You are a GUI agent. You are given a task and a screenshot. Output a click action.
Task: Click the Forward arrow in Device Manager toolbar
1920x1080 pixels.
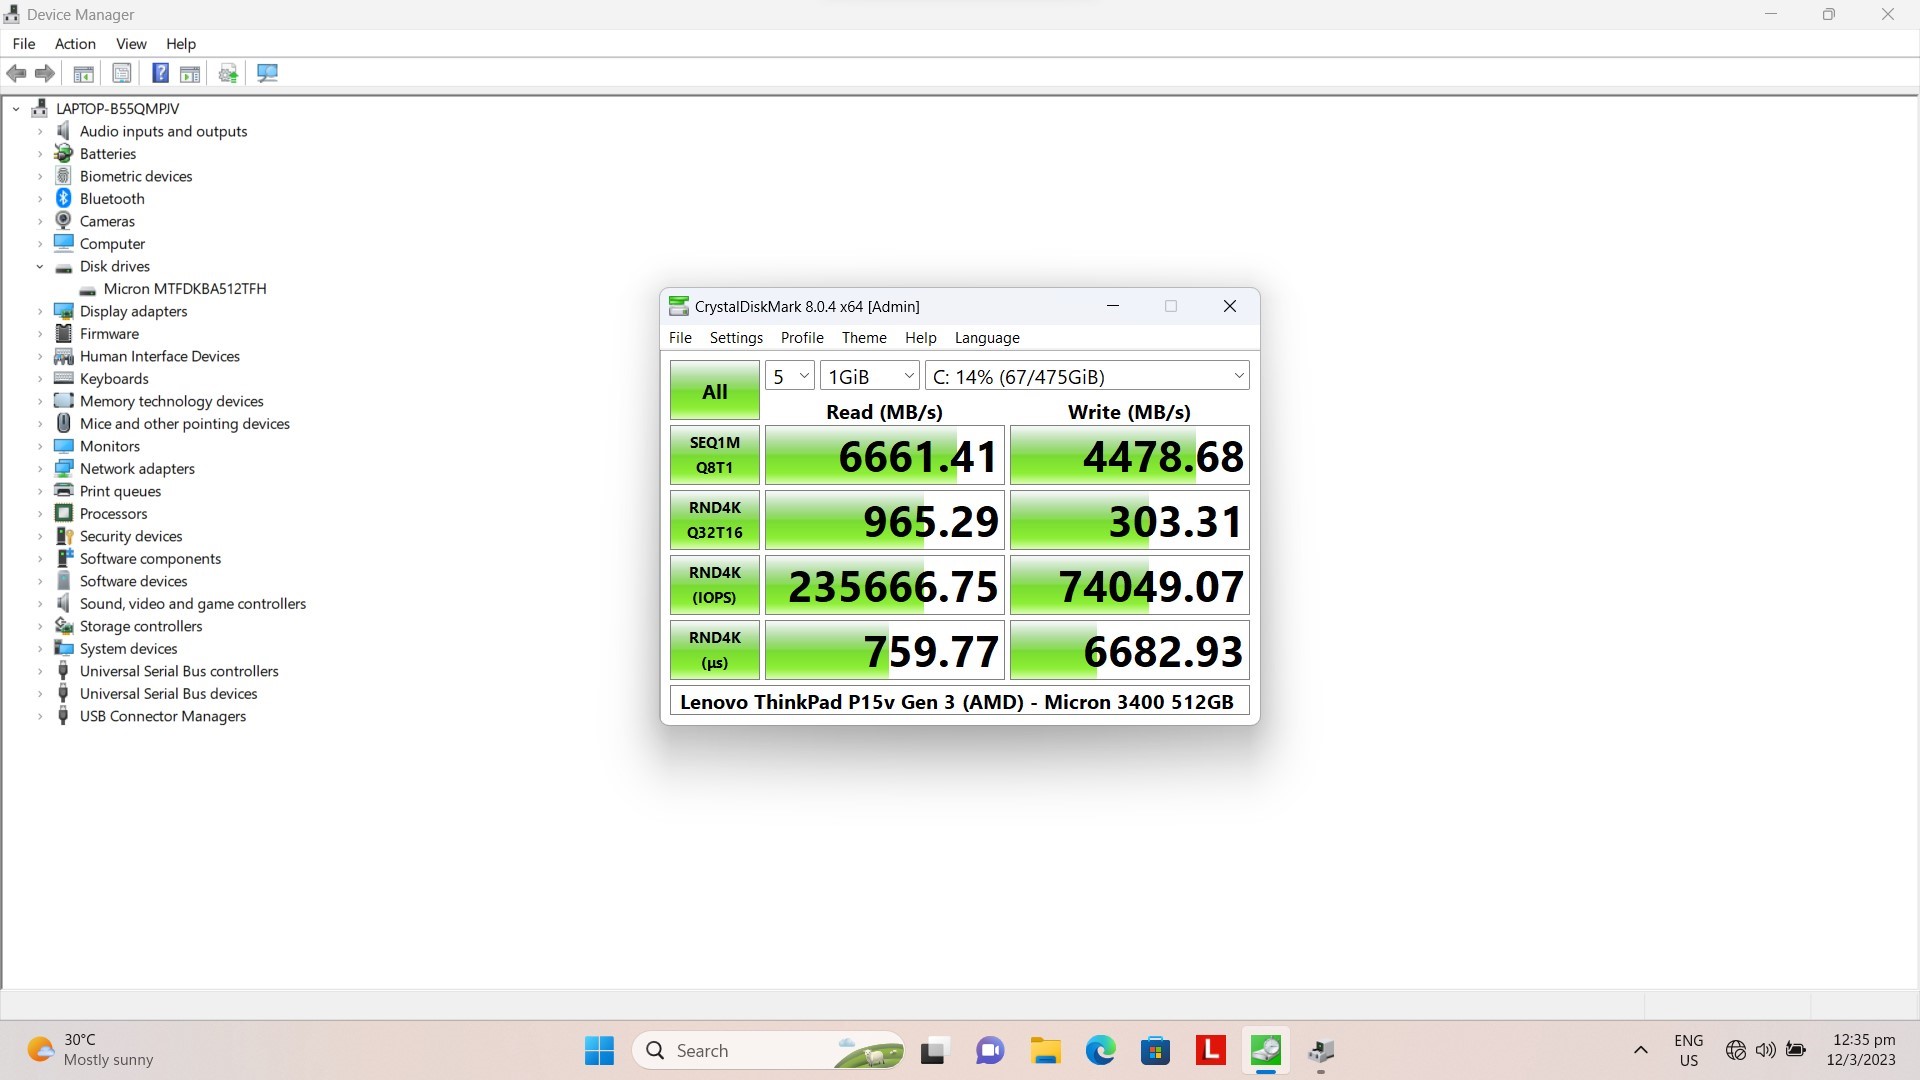[x=45, y=73]
